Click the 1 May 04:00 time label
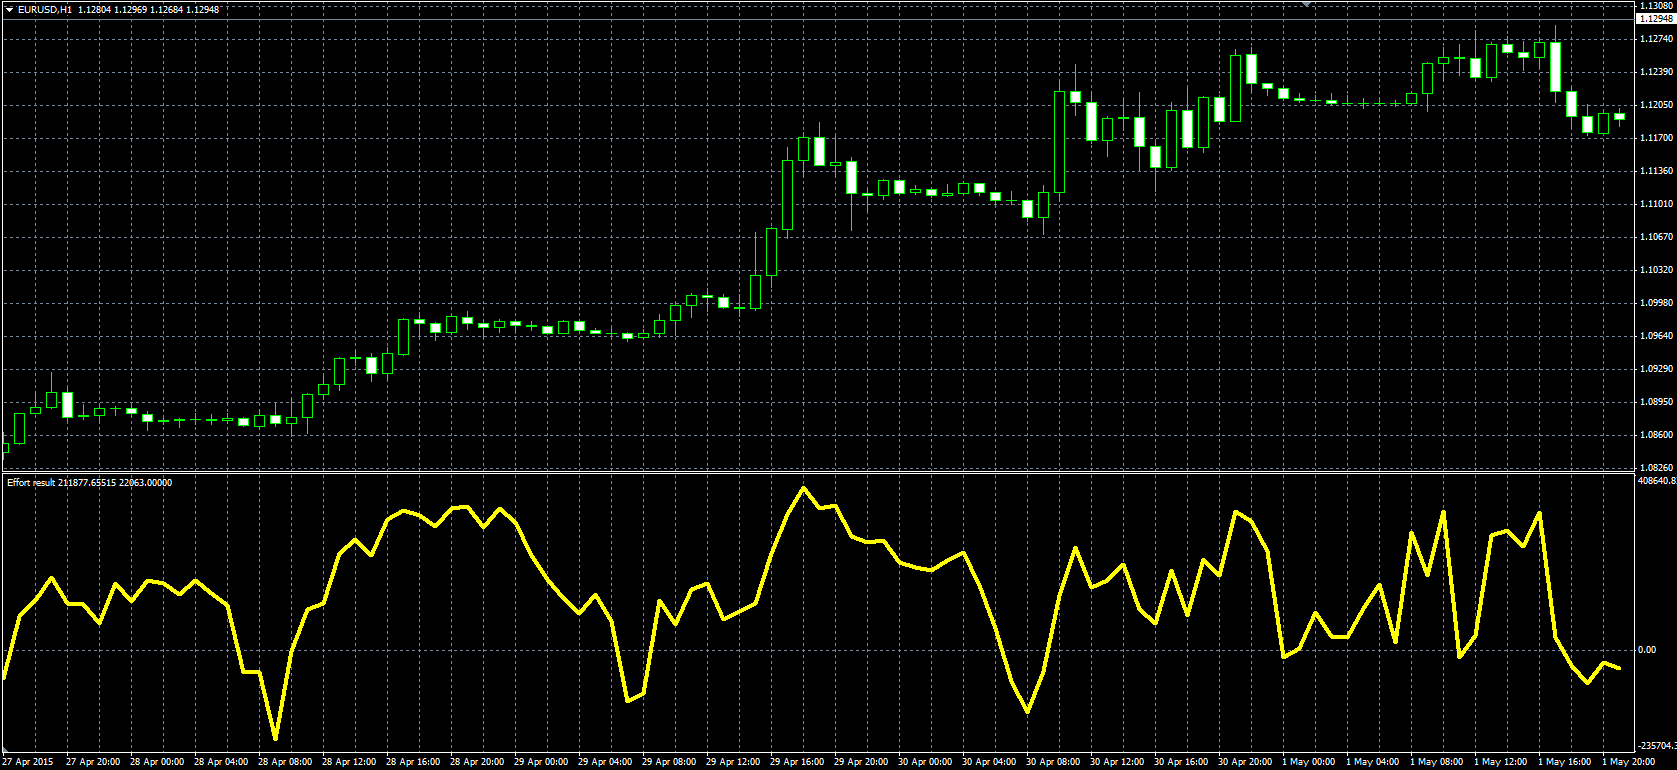The width and height of the screenshot is (1677, 770). coord(1373,762)
